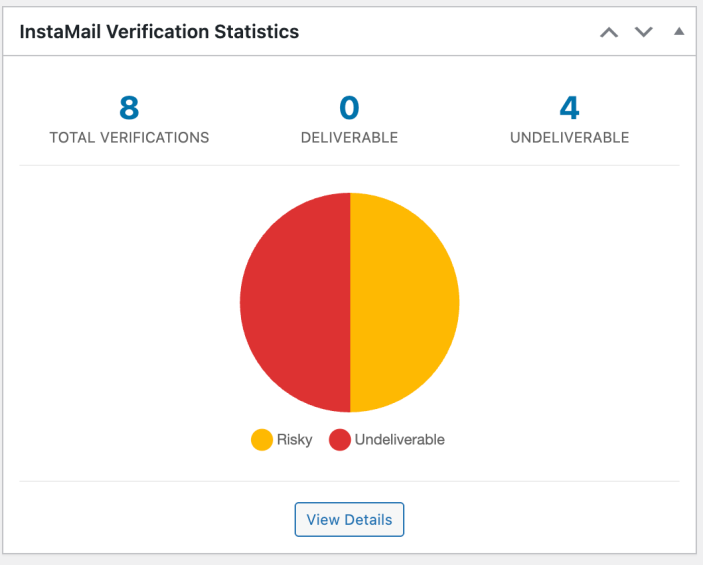Click the Deliverable label
This screenshot has width=703, height=565.
pyautogui.click(x=349, y=138)
